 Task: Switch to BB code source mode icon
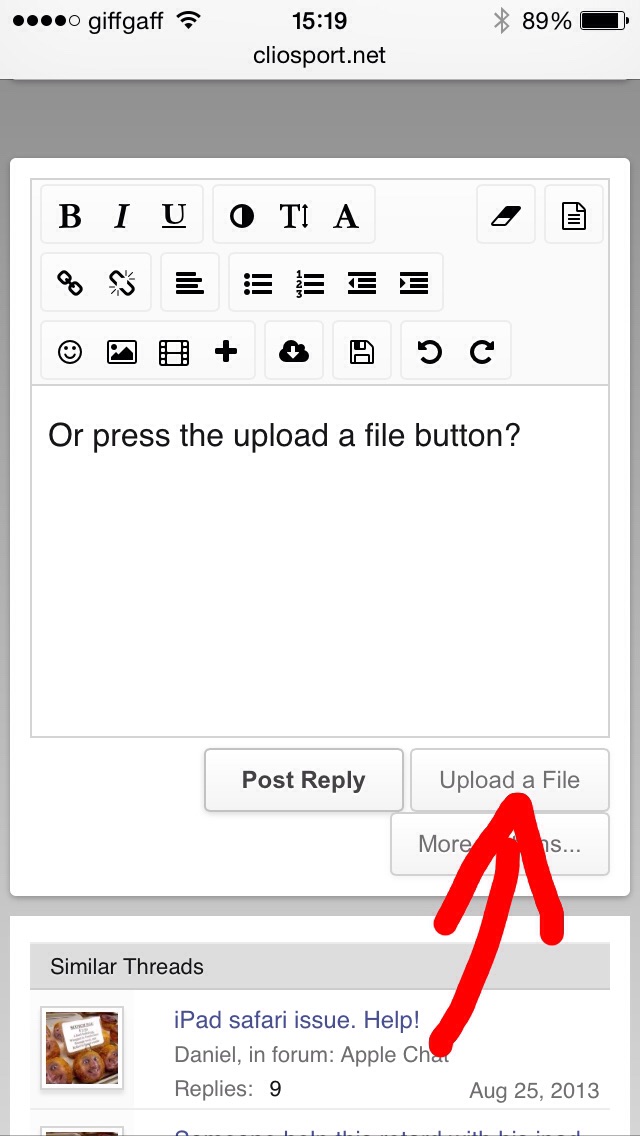(574, 215)
